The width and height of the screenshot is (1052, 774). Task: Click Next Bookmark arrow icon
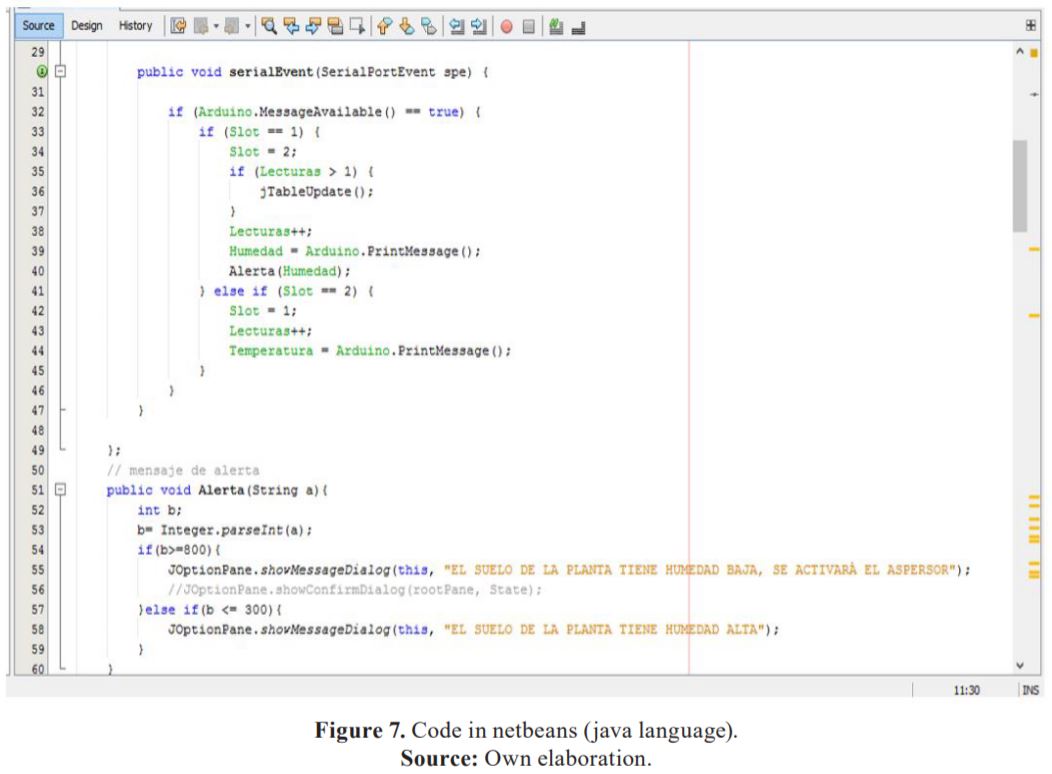coord(407,26)
